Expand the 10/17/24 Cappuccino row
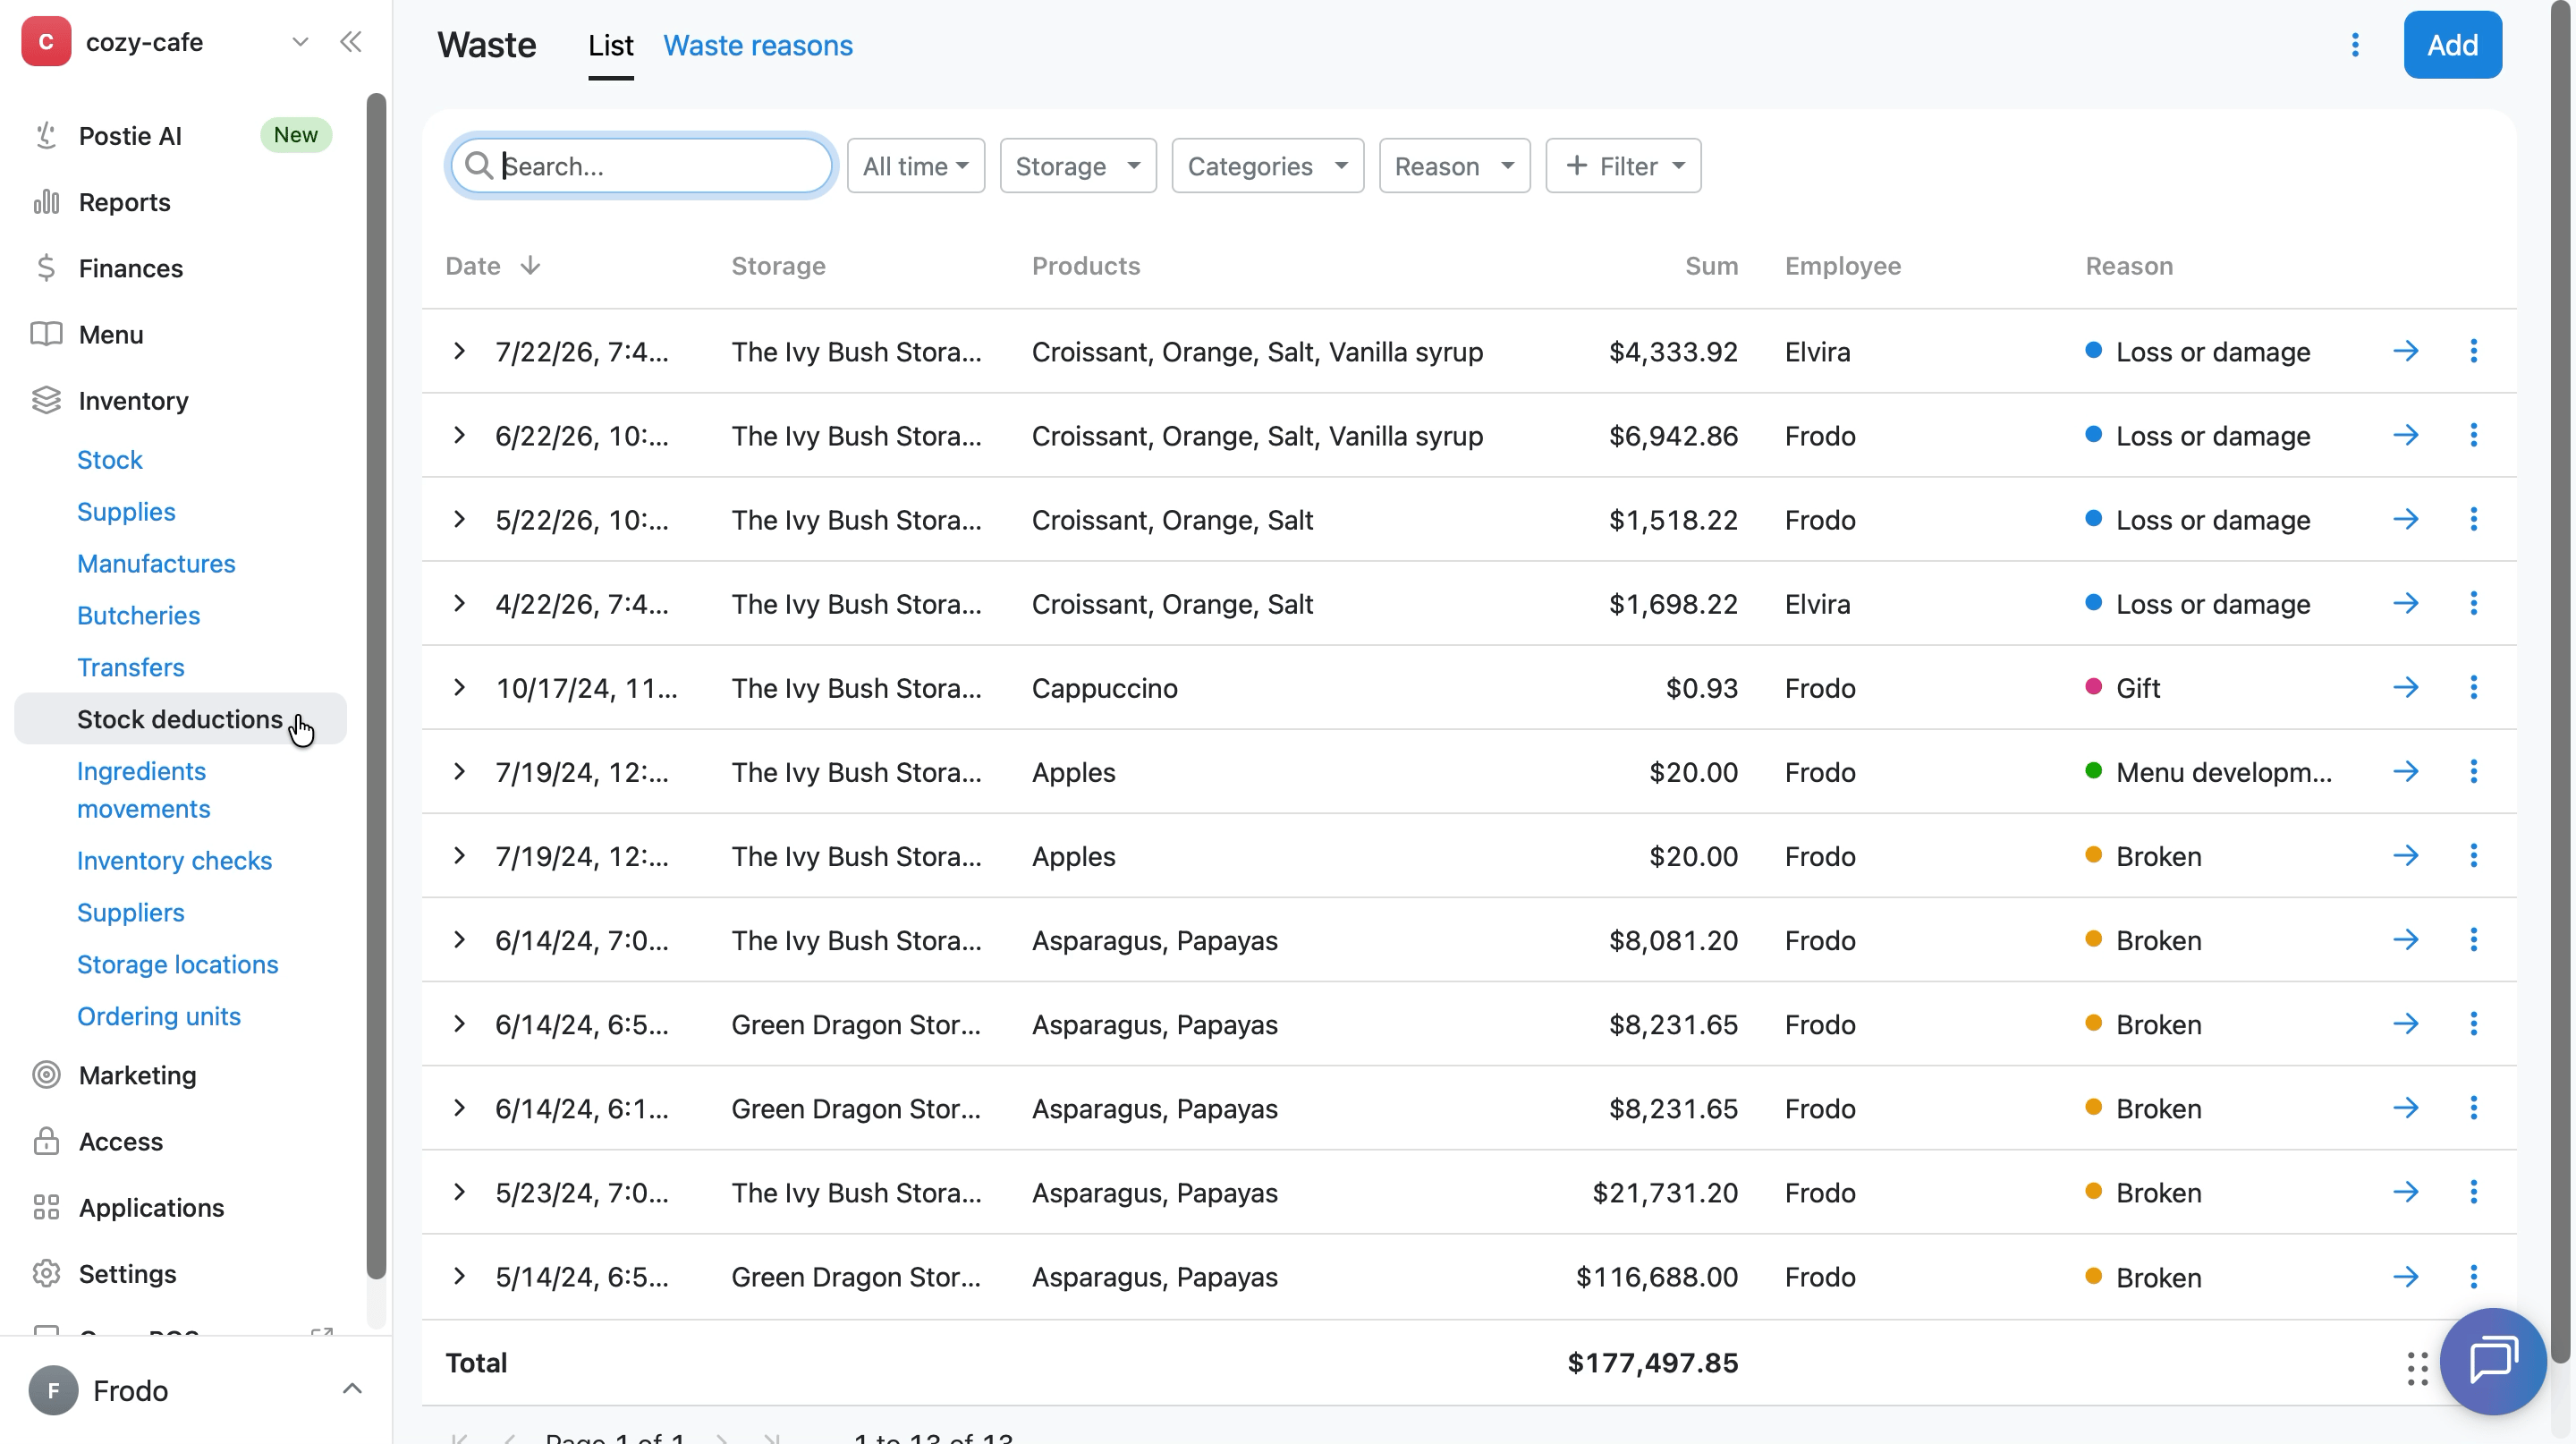The image size is (2576, 1444). (x=459, y=687)
